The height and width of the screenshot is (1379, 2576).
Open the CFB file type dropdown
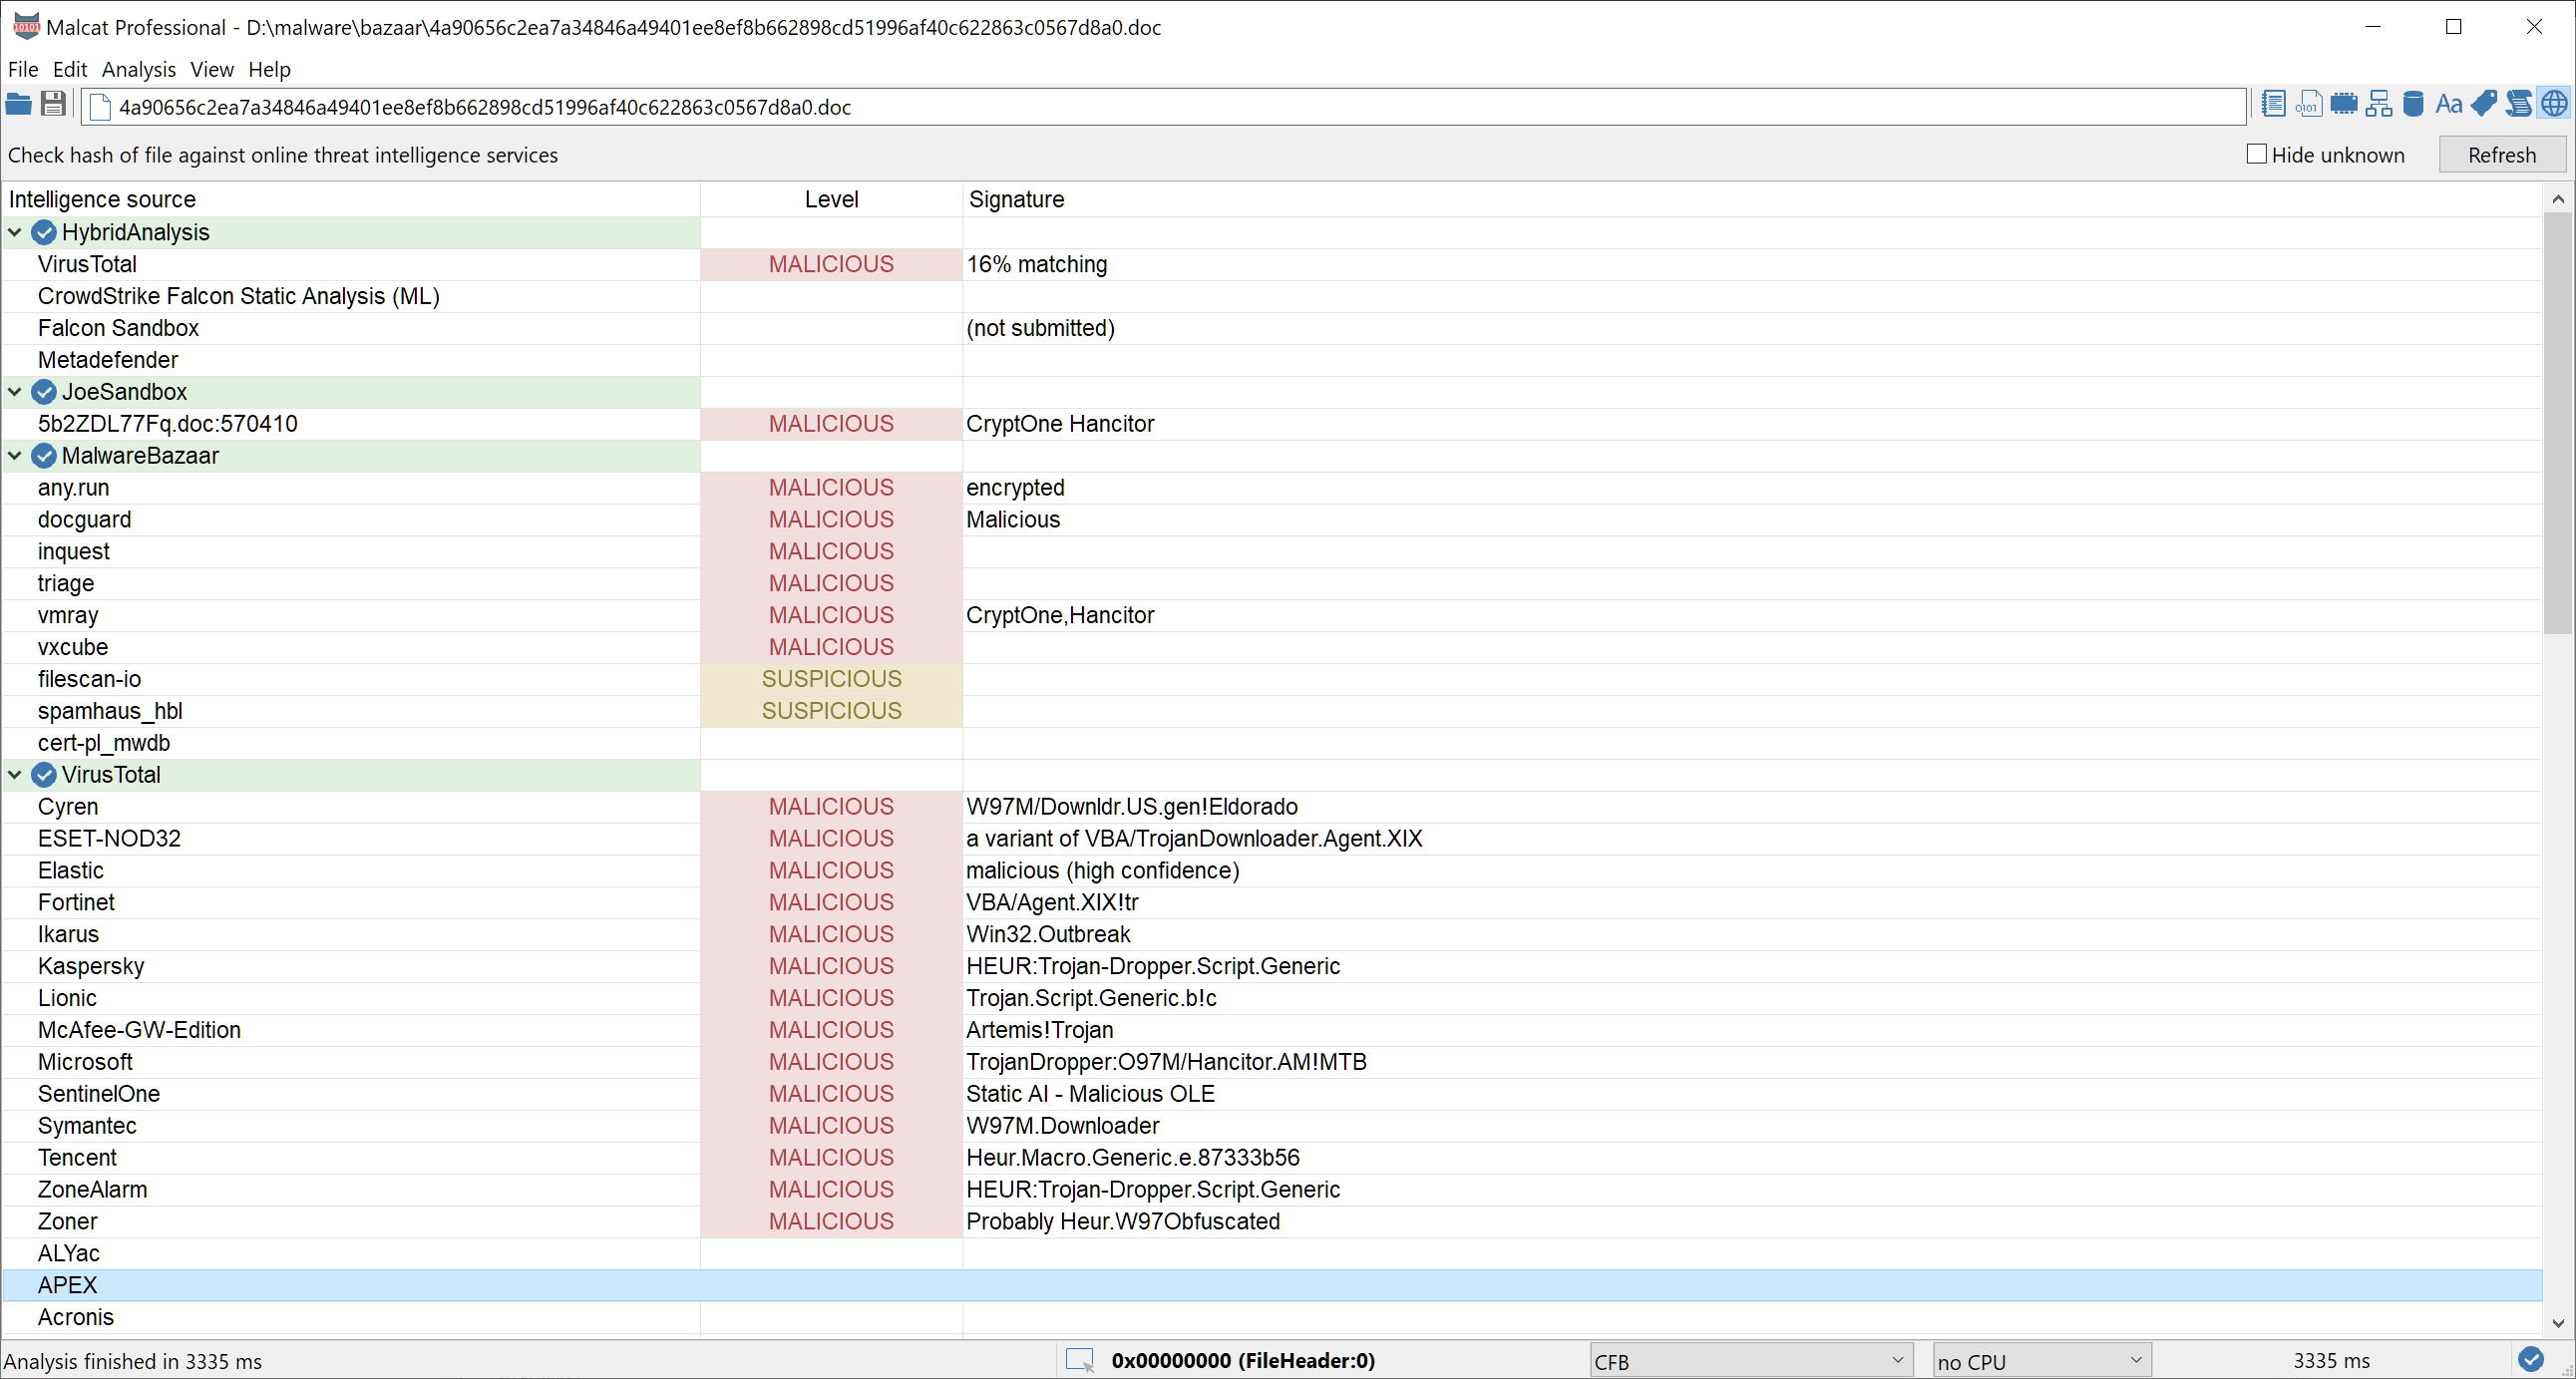click(1750, 1361)
